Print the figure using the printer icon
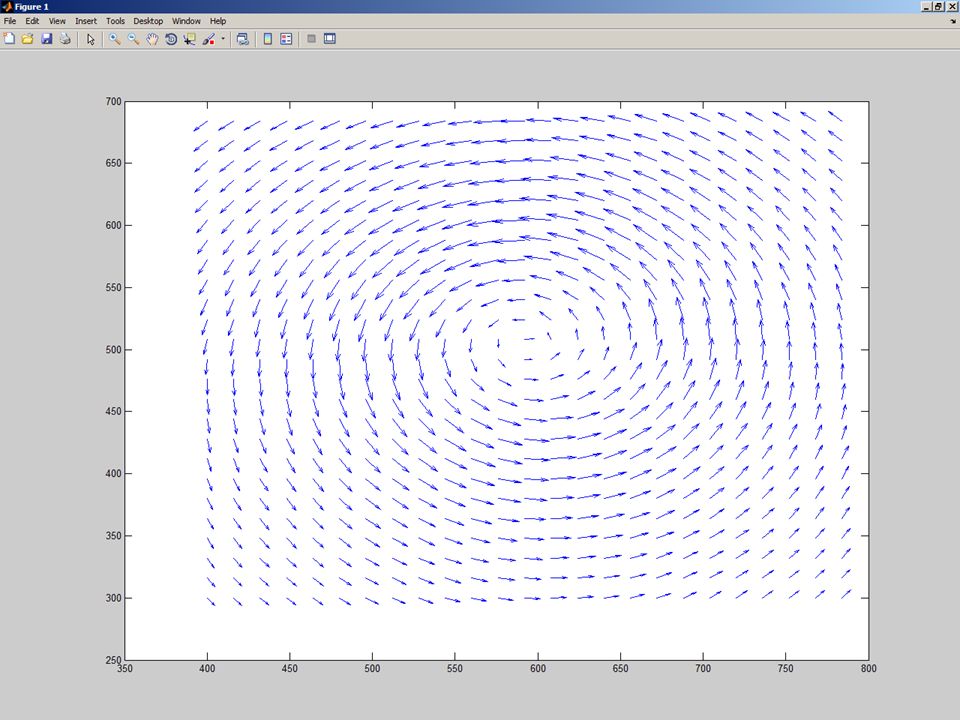 point(65,39)
